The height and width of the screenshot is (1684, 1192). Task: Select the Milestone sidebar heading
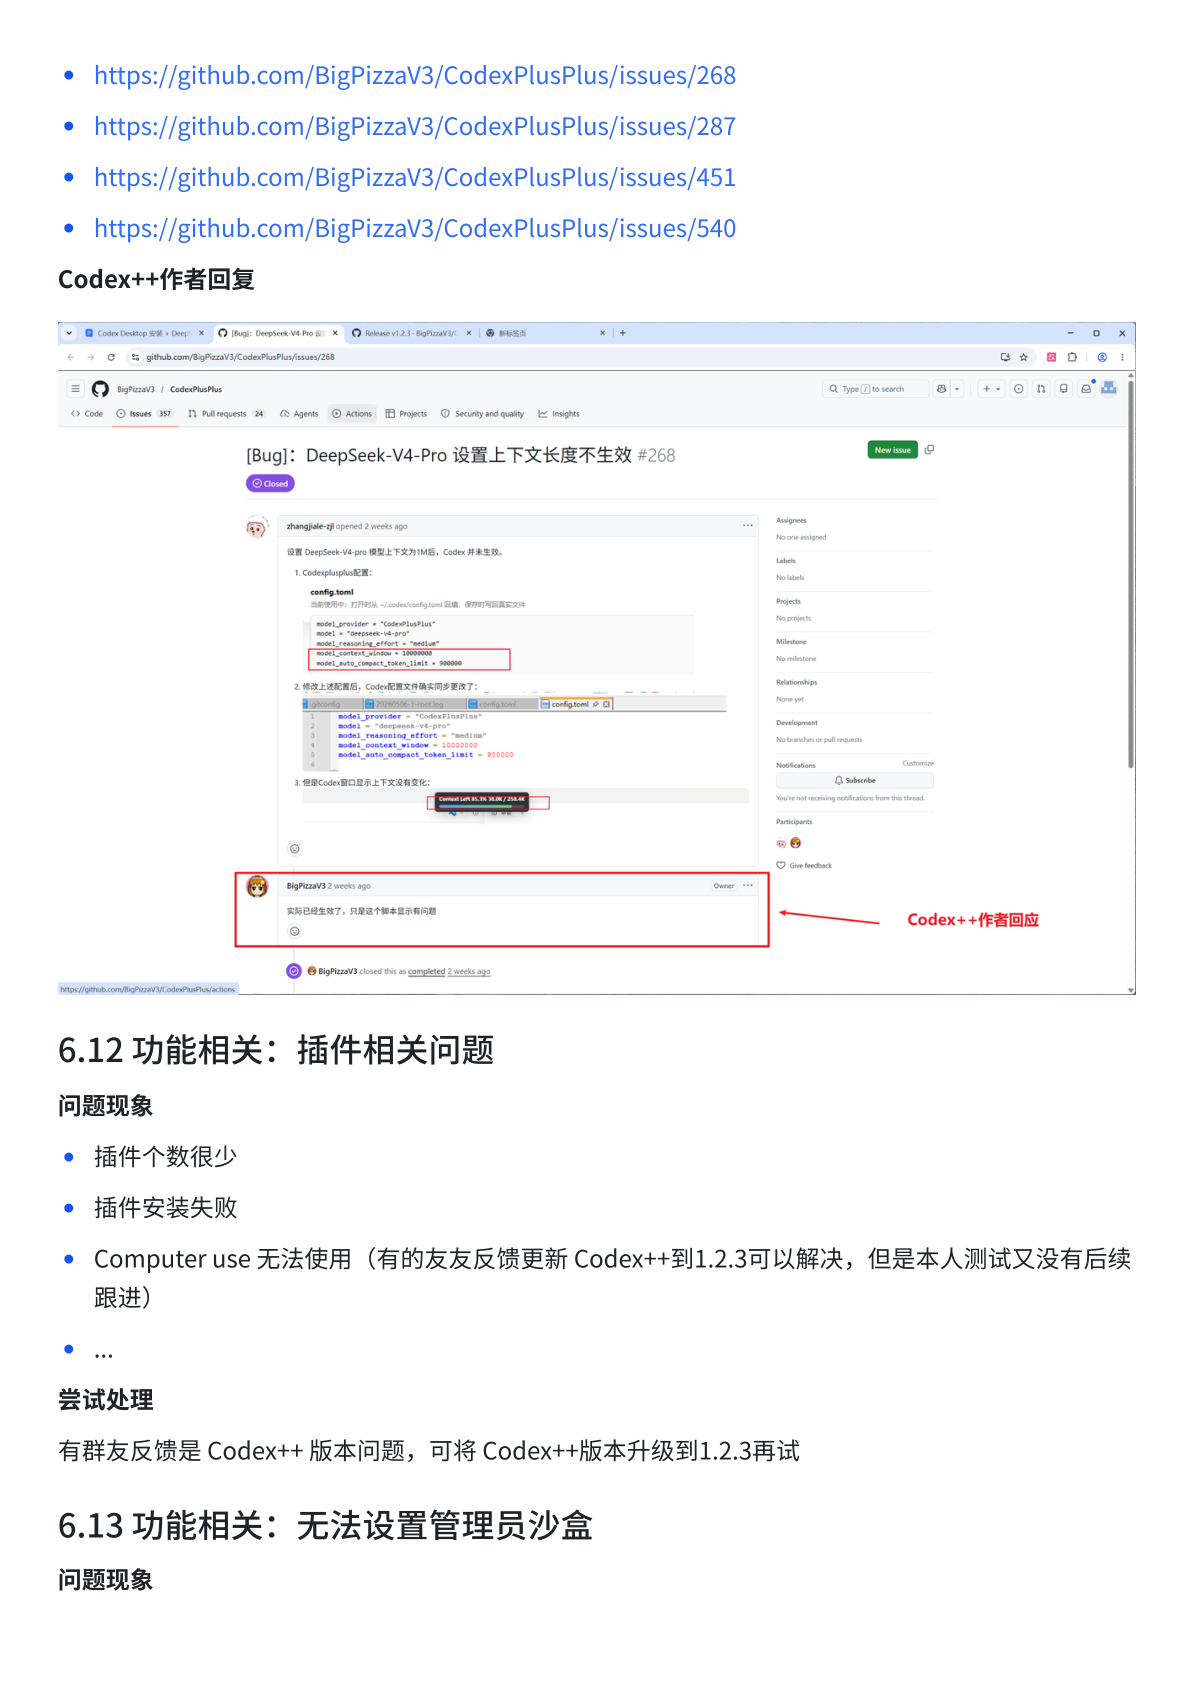click(791, 642)
